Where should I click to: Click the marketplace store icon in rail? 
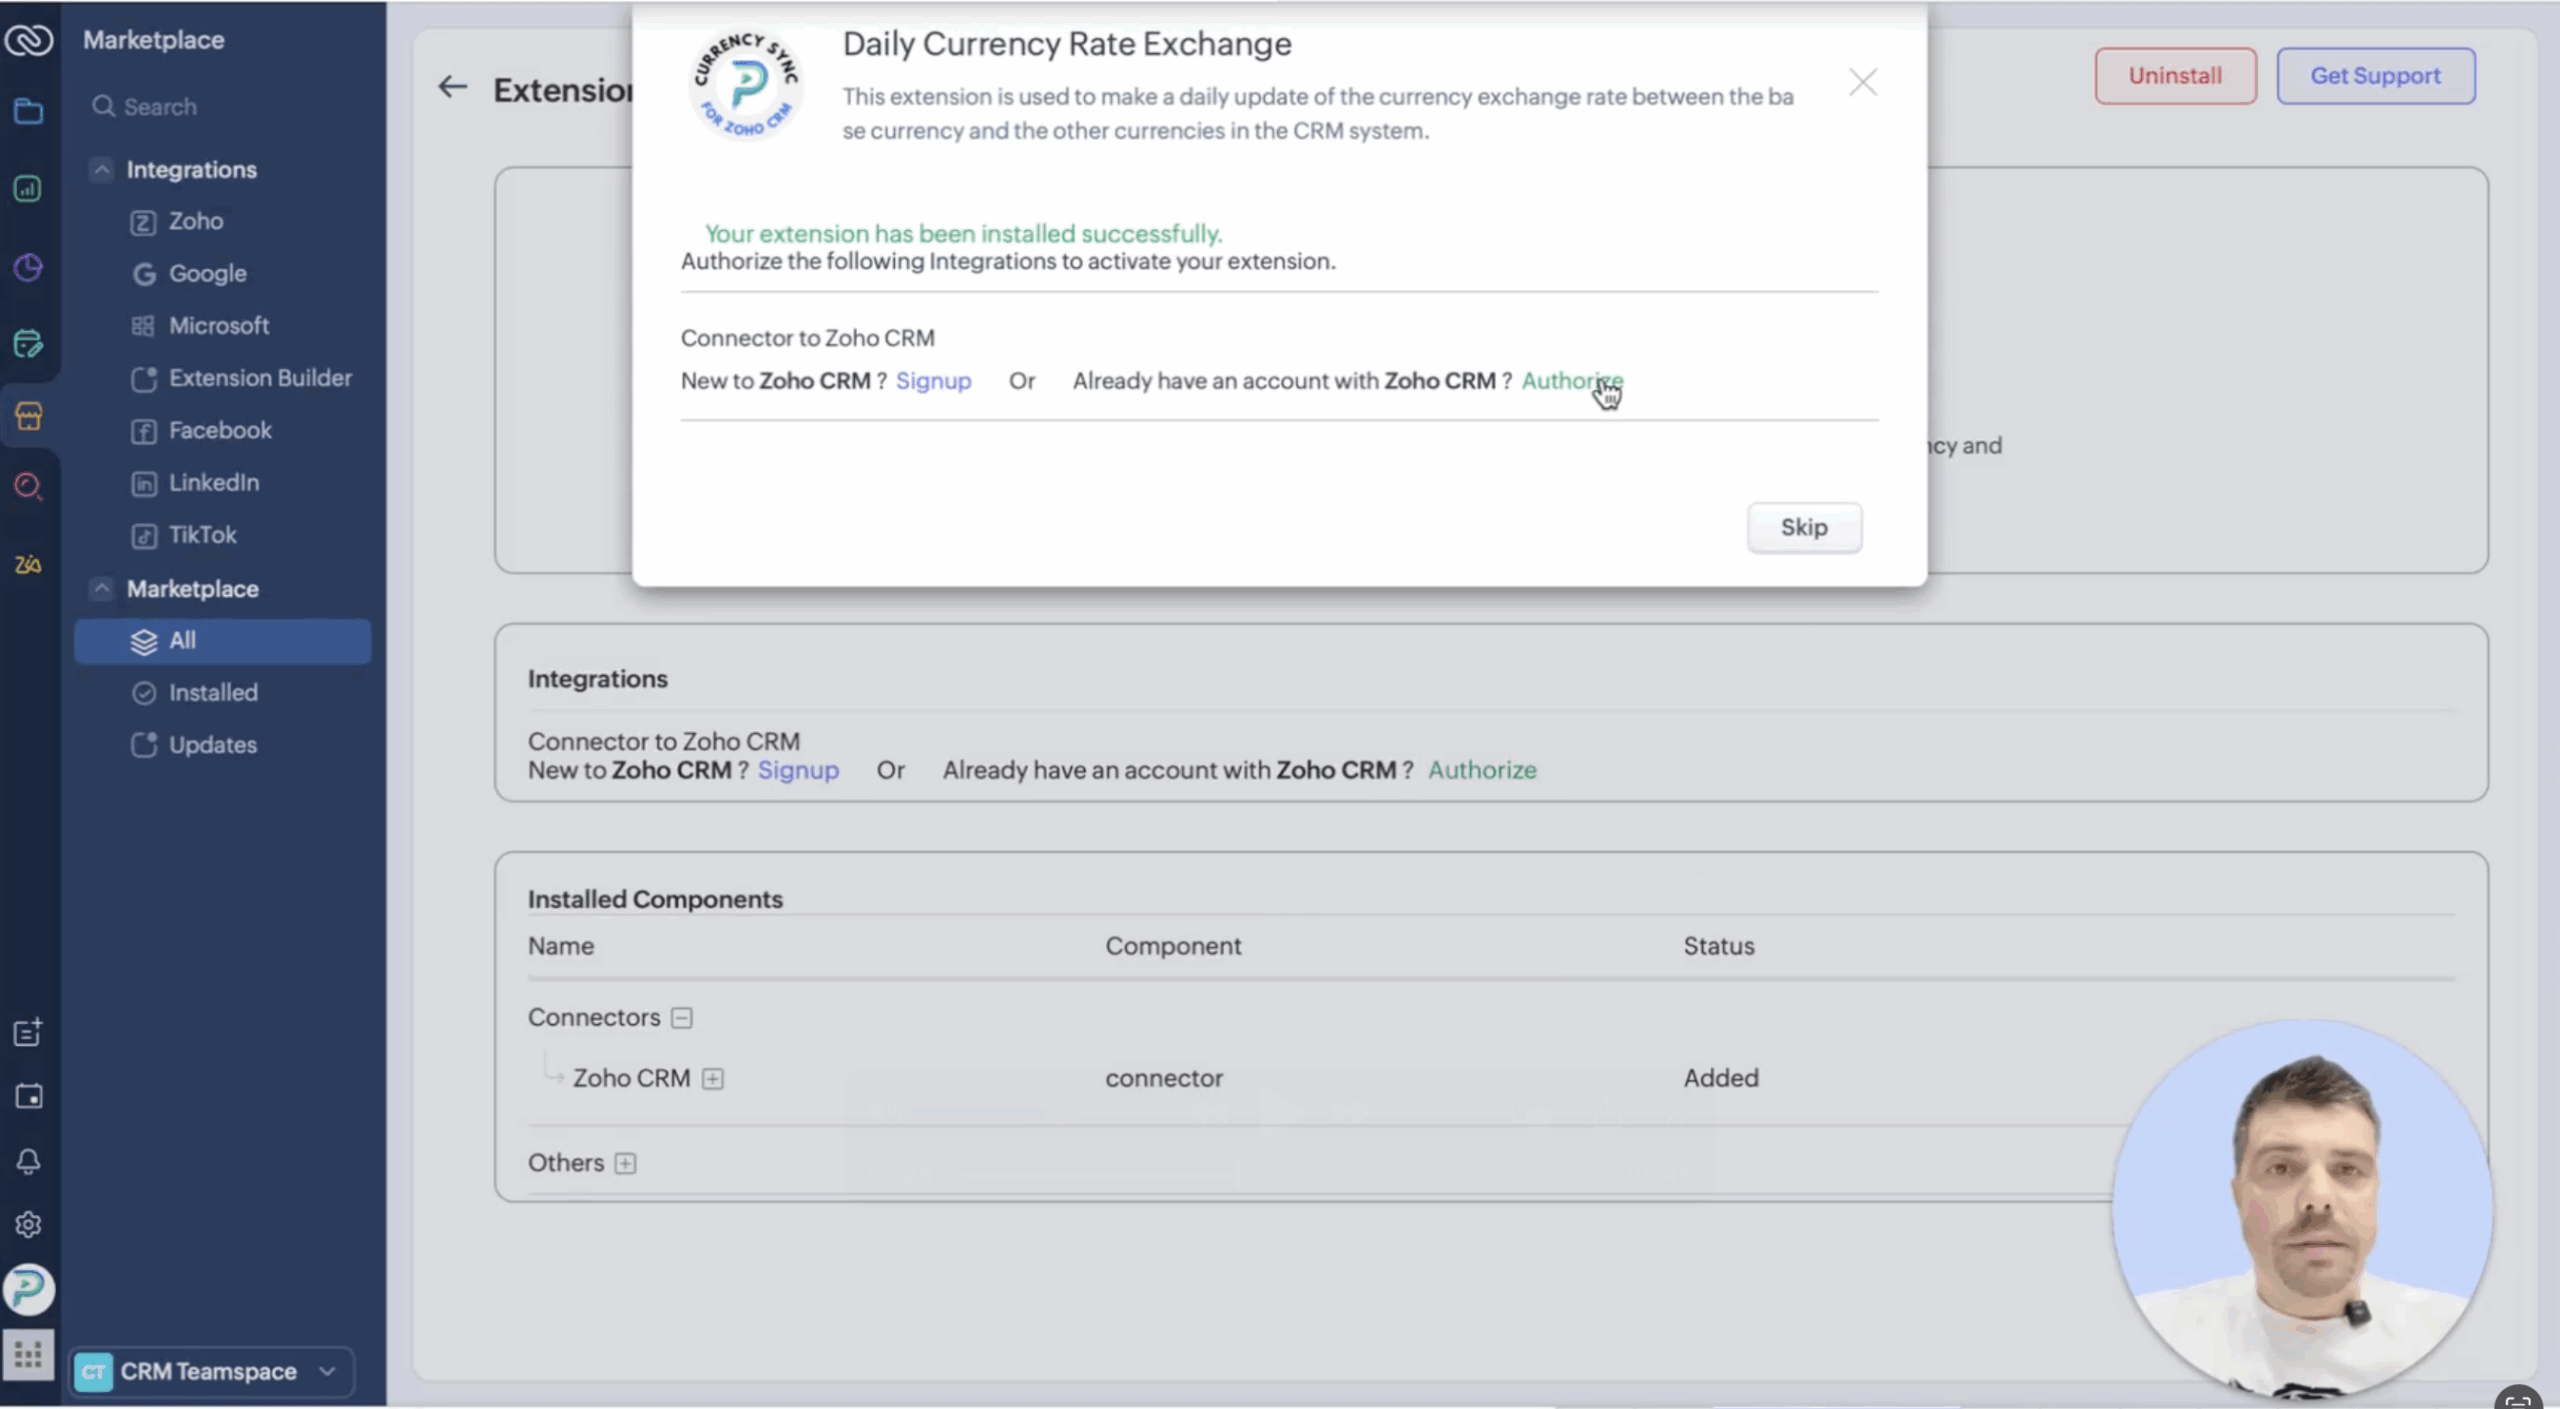tap(28, 415)
